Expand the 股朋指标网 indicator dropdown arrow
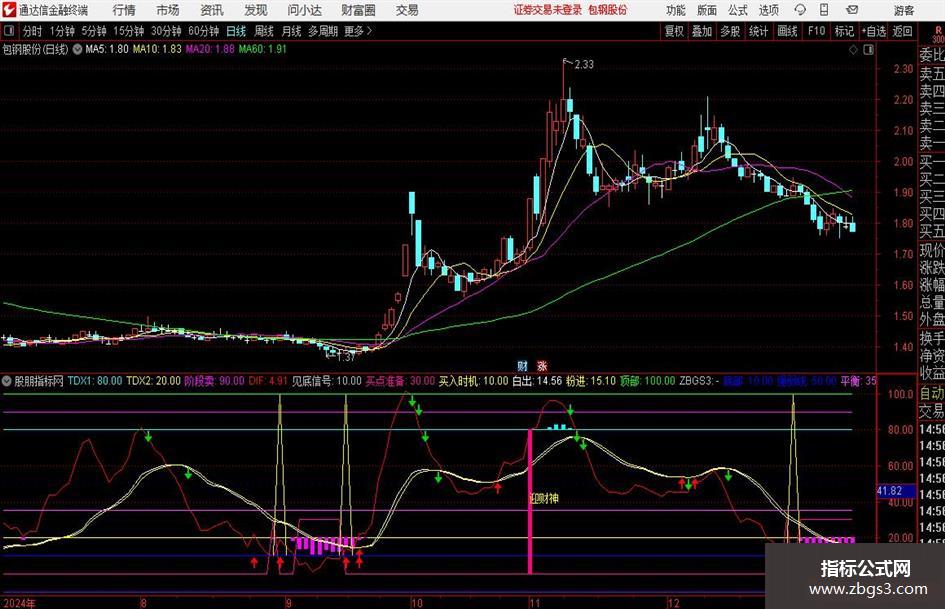The width and height of the screenshot is (945, 609). [x=7, y=381]
